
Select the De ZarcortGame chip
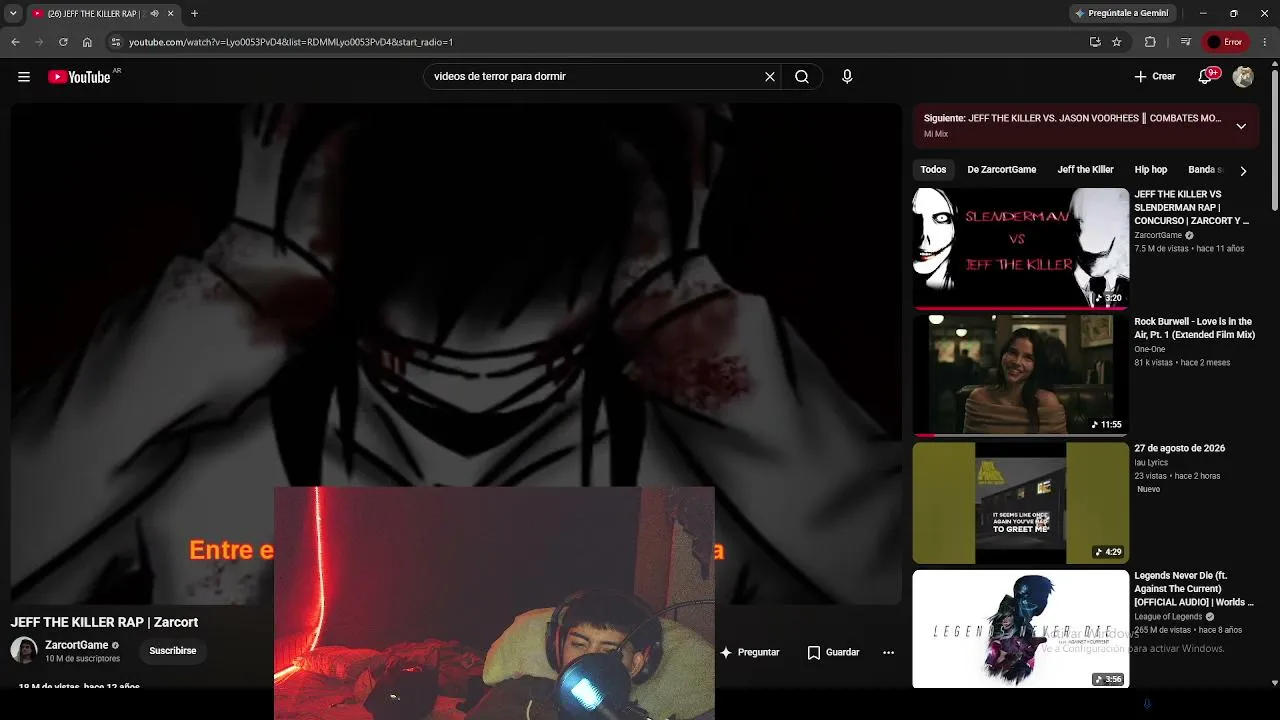click(1001, 170)
